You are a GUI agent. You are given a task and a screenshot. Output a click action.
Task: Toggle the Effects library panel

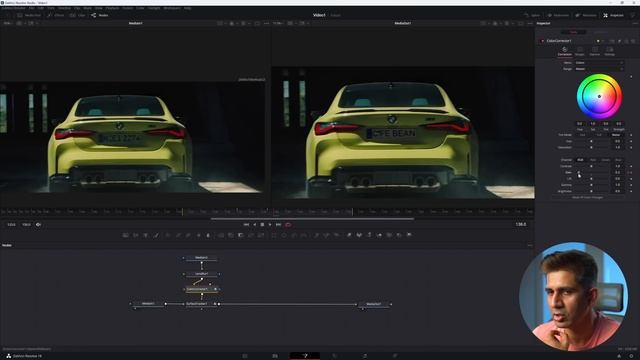(56, 15)
